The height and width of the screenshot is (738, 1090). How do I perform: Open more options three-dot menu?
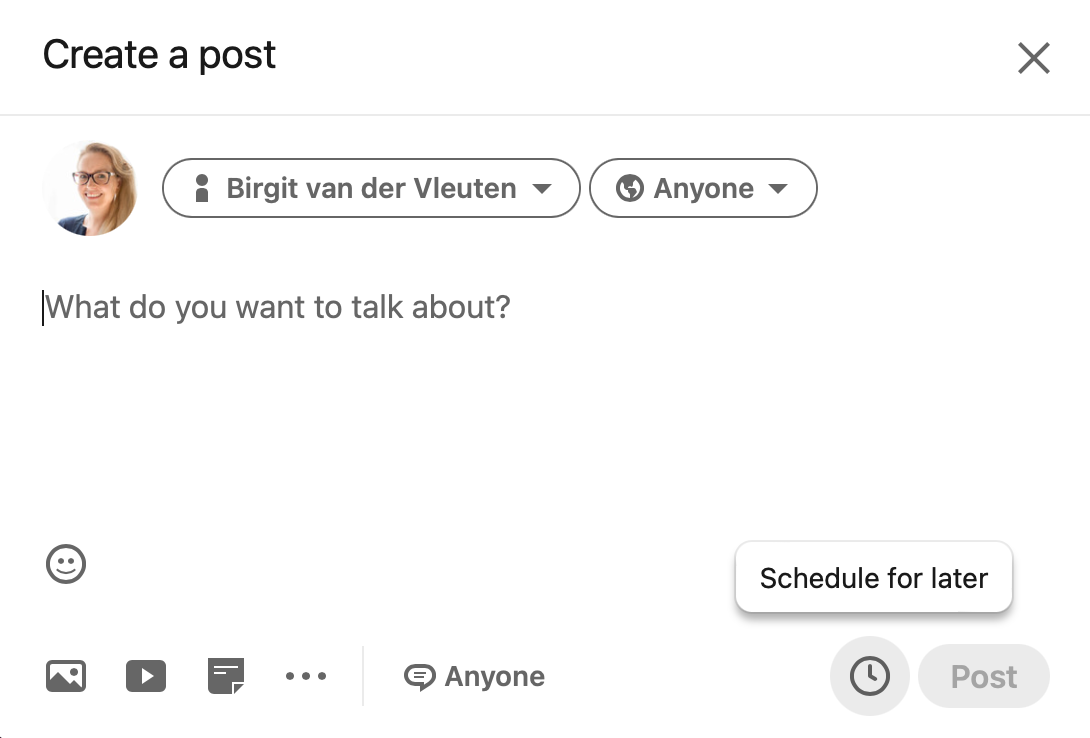(x=306, y=676)
